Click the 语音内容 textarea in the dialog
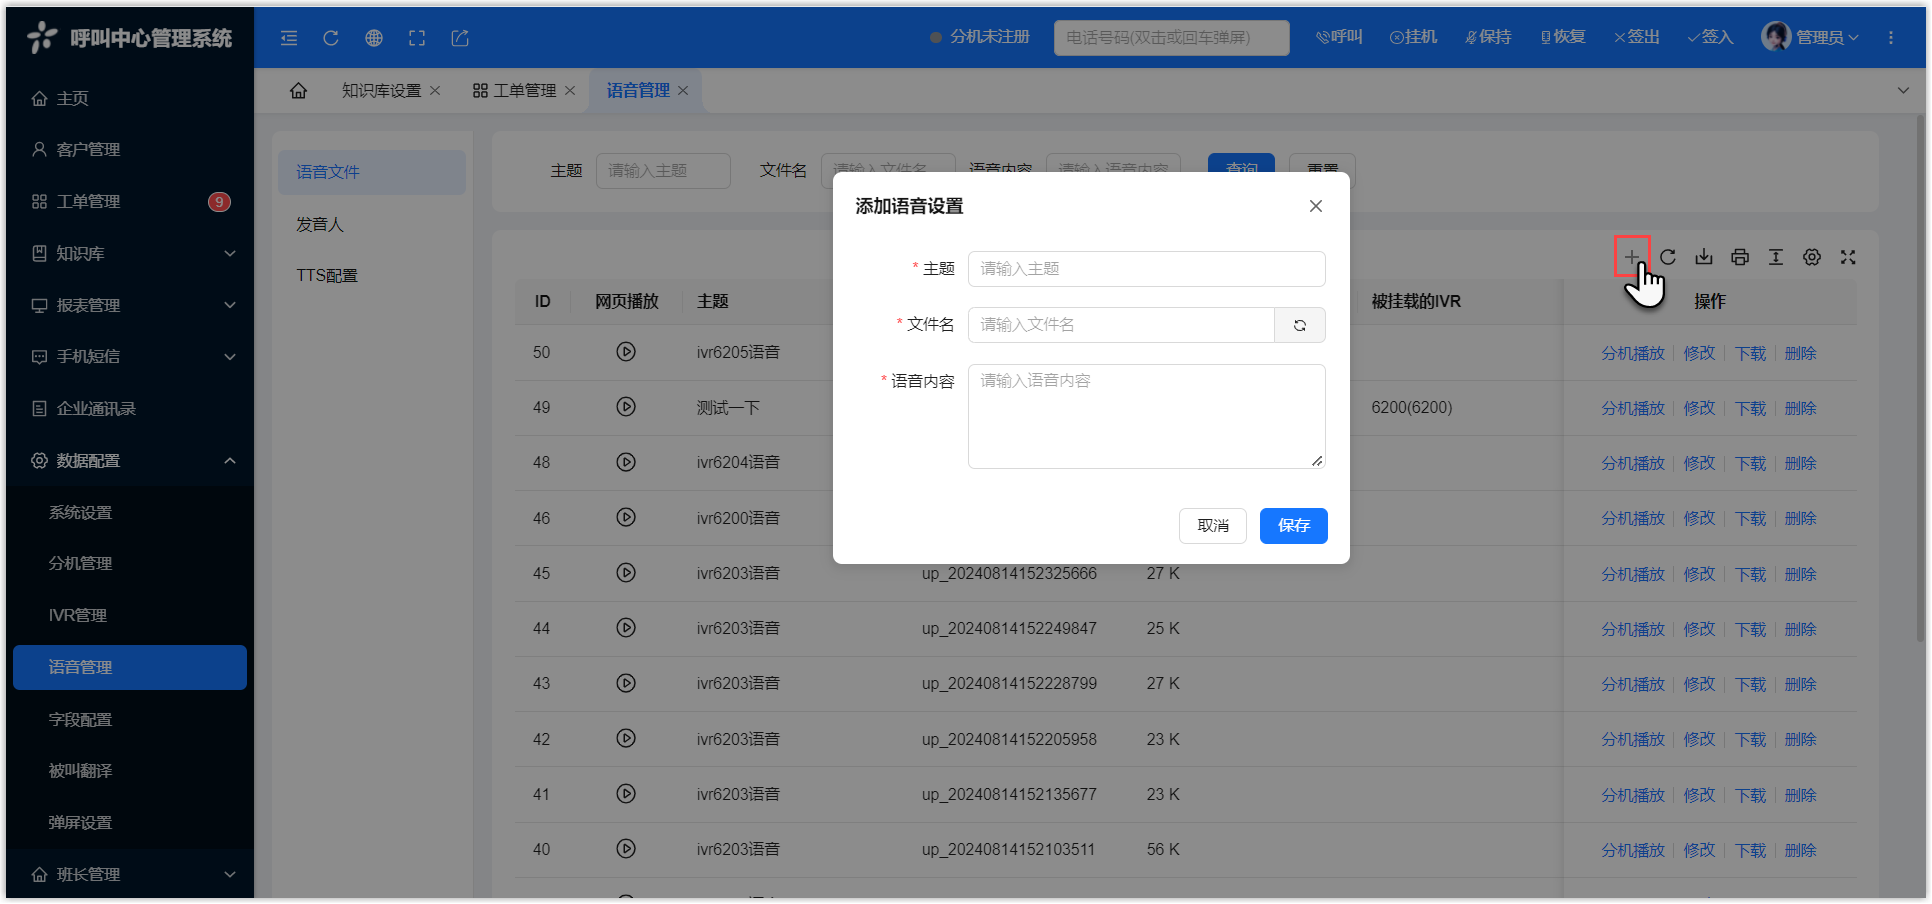Viewport: 1932px width, 904px height. (1146, 416)
